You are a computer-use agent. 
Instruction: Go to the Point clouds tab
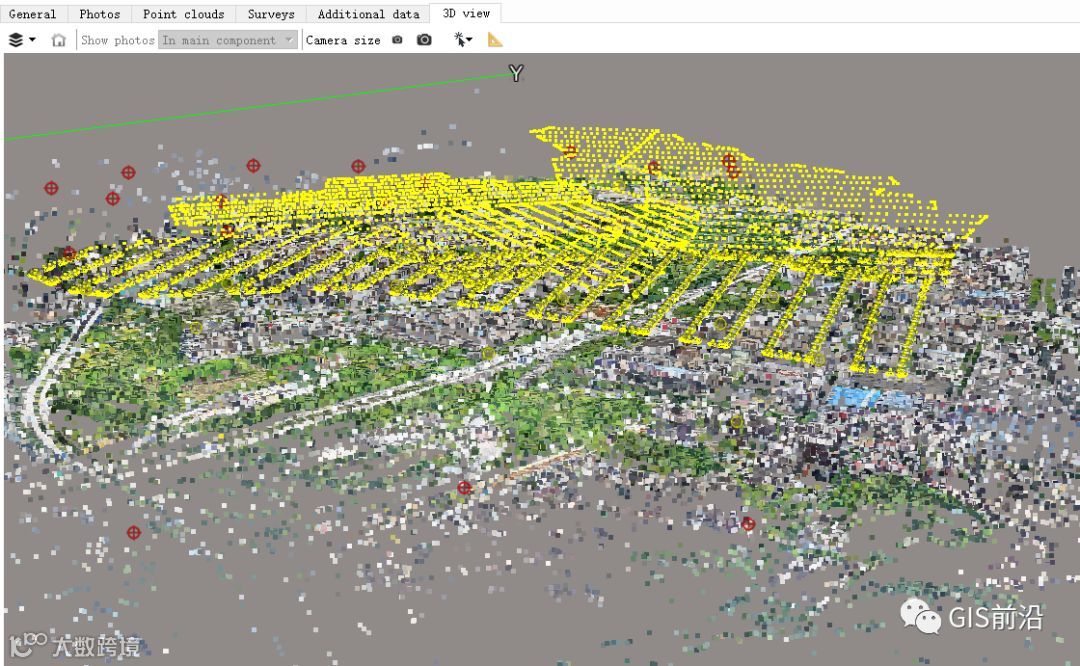pos(183,14)
